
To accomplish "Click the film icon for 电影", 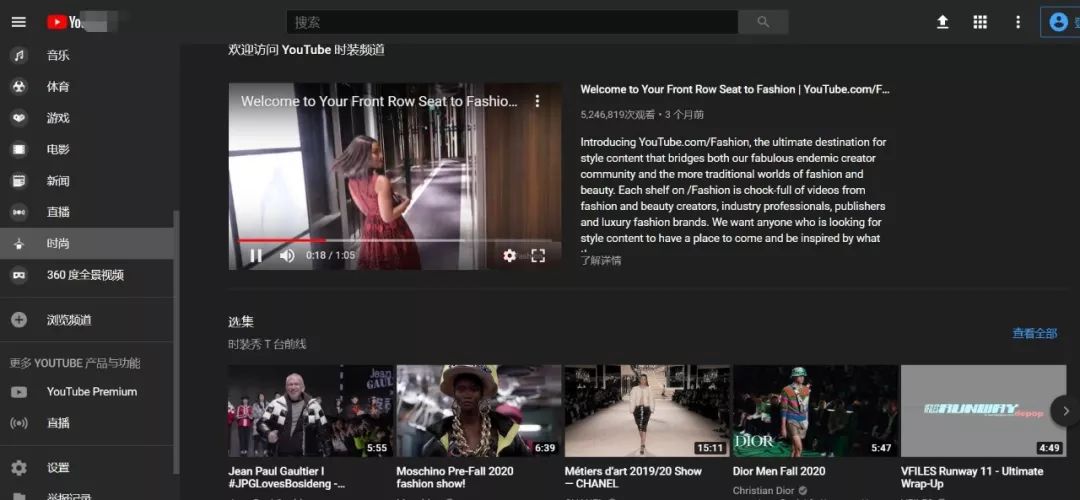I will click(19, 149).
